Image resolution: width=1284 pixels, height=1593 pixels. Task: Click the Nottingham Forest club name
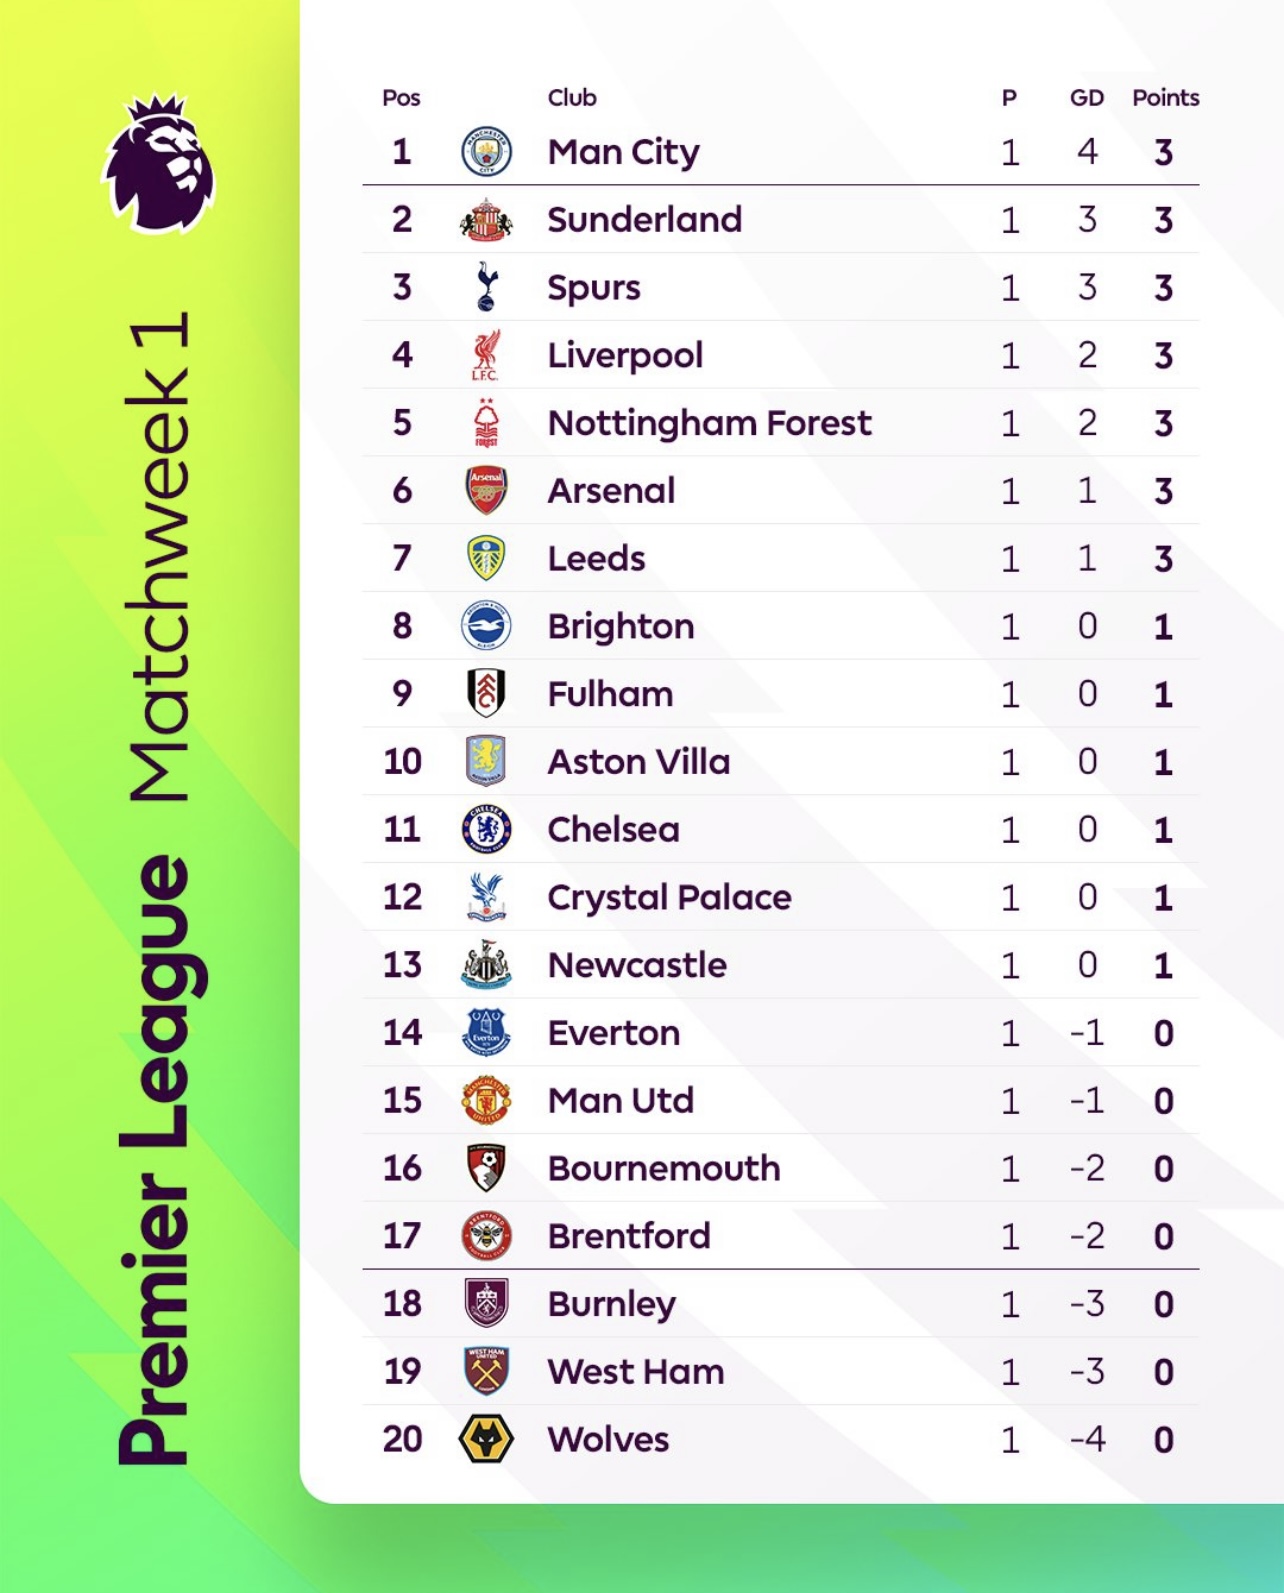709,423
